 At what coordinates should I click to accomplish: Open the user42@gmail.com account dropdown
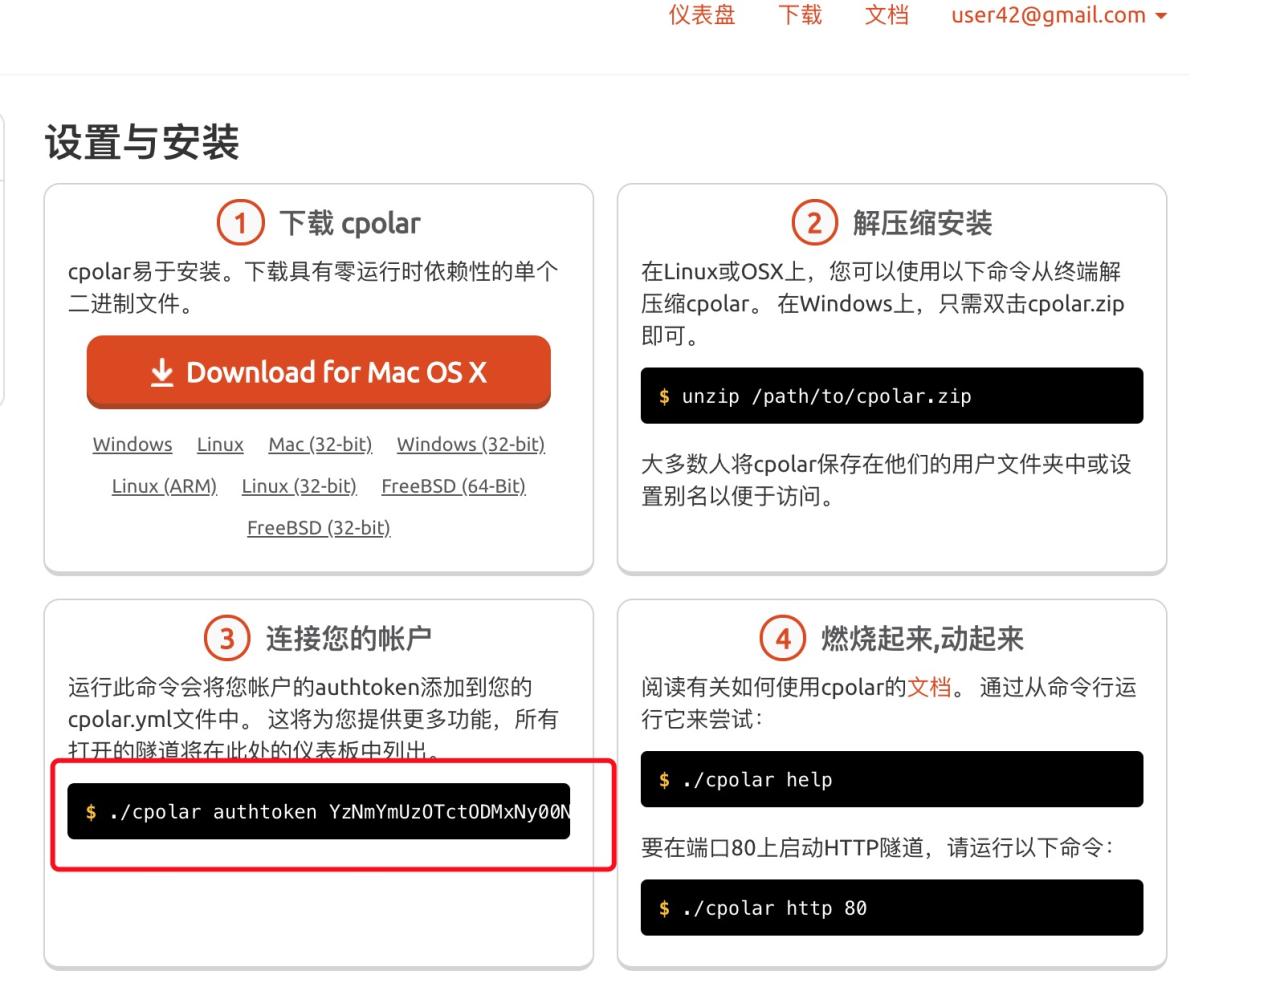tap(1048, 15)
